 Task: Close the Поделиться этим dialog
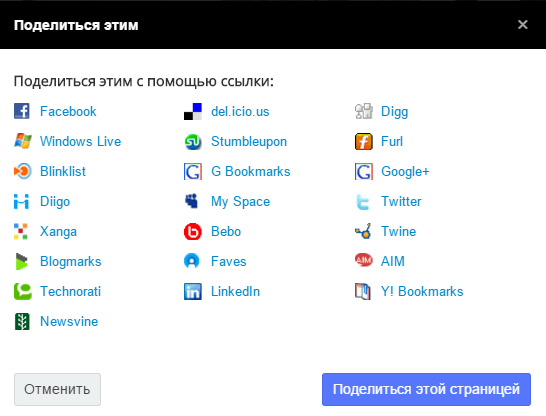(x=523, y=25)
